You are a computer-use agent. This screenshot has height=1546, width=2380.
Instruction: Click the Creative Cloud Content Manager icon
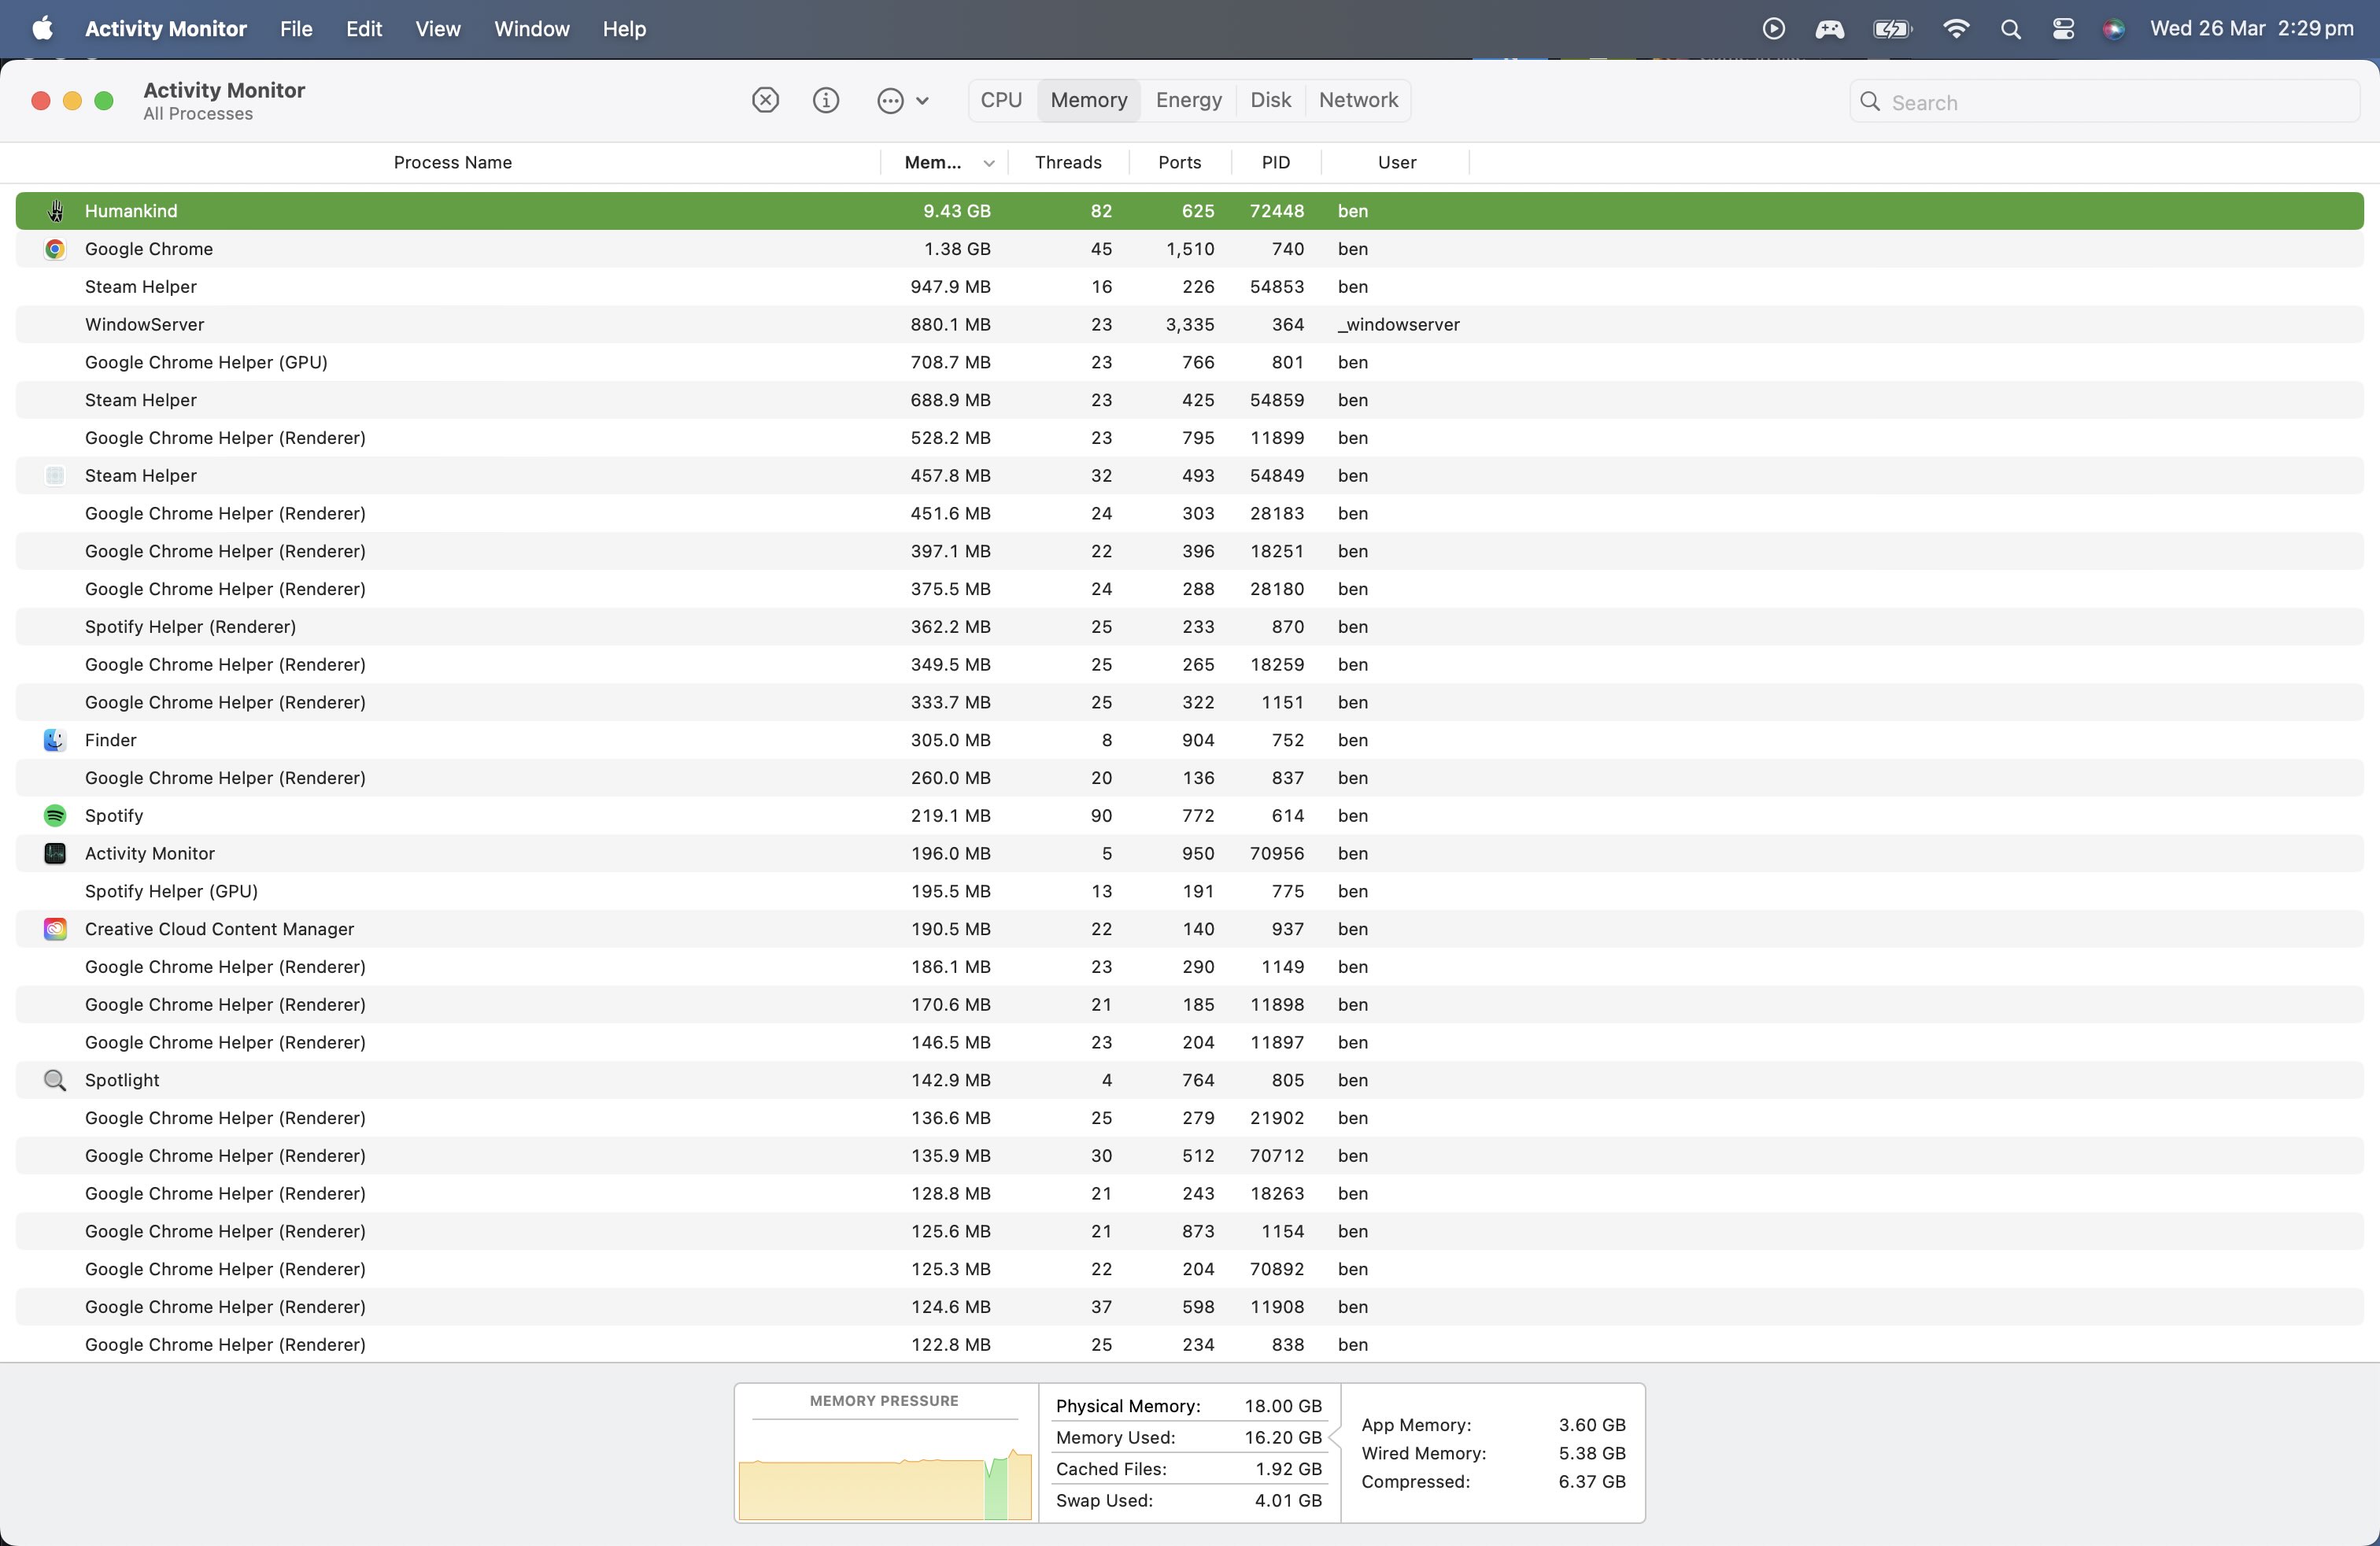coord(55,929)
